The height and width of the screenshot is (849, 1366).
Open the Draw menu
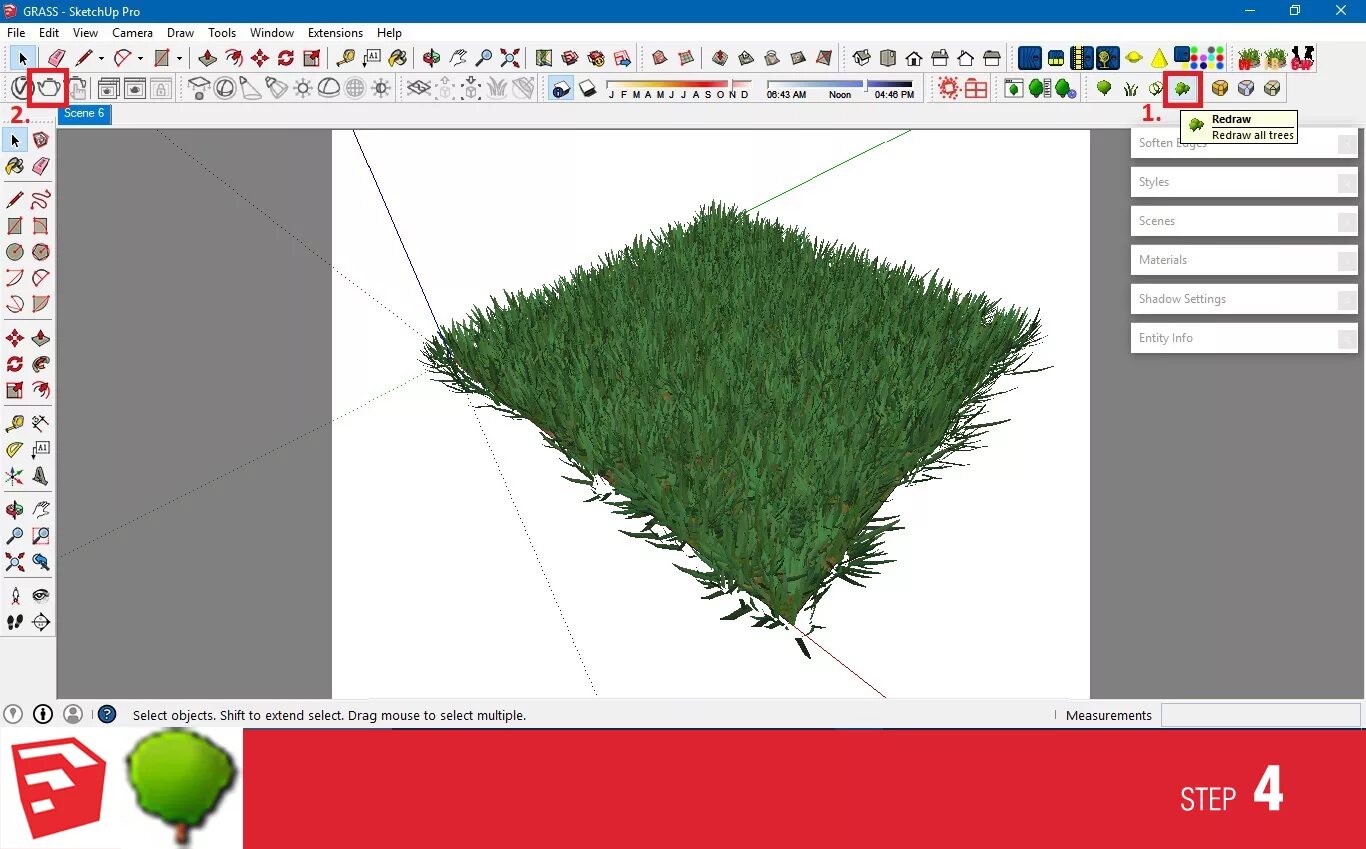pos(180,33)
